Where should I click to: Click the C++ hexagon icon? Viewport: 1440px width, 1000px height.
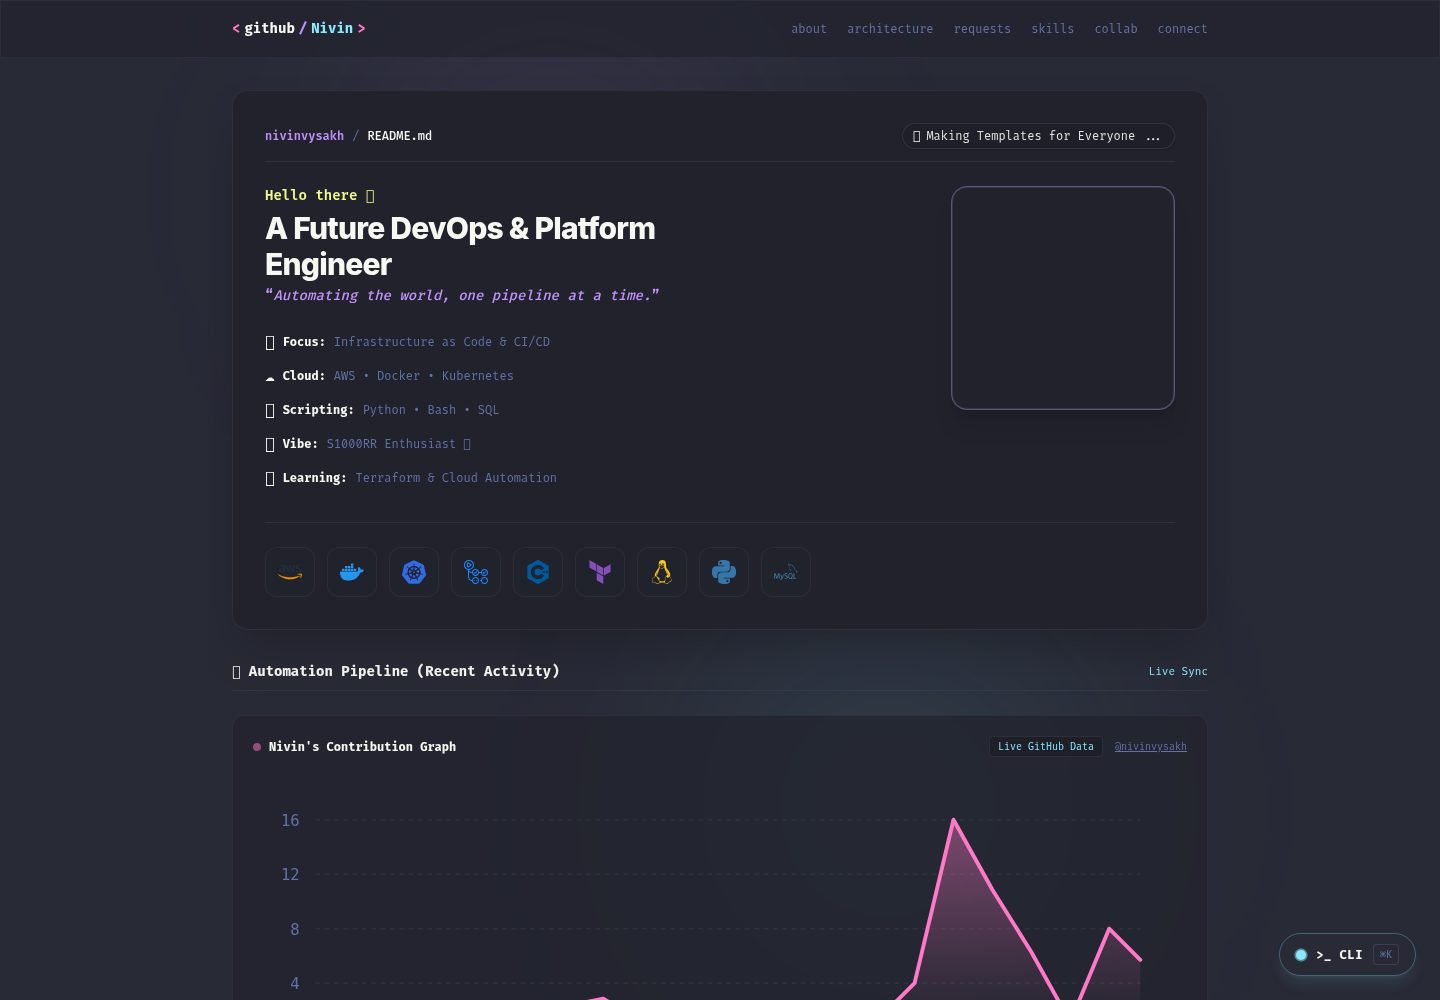coord(538,572)
